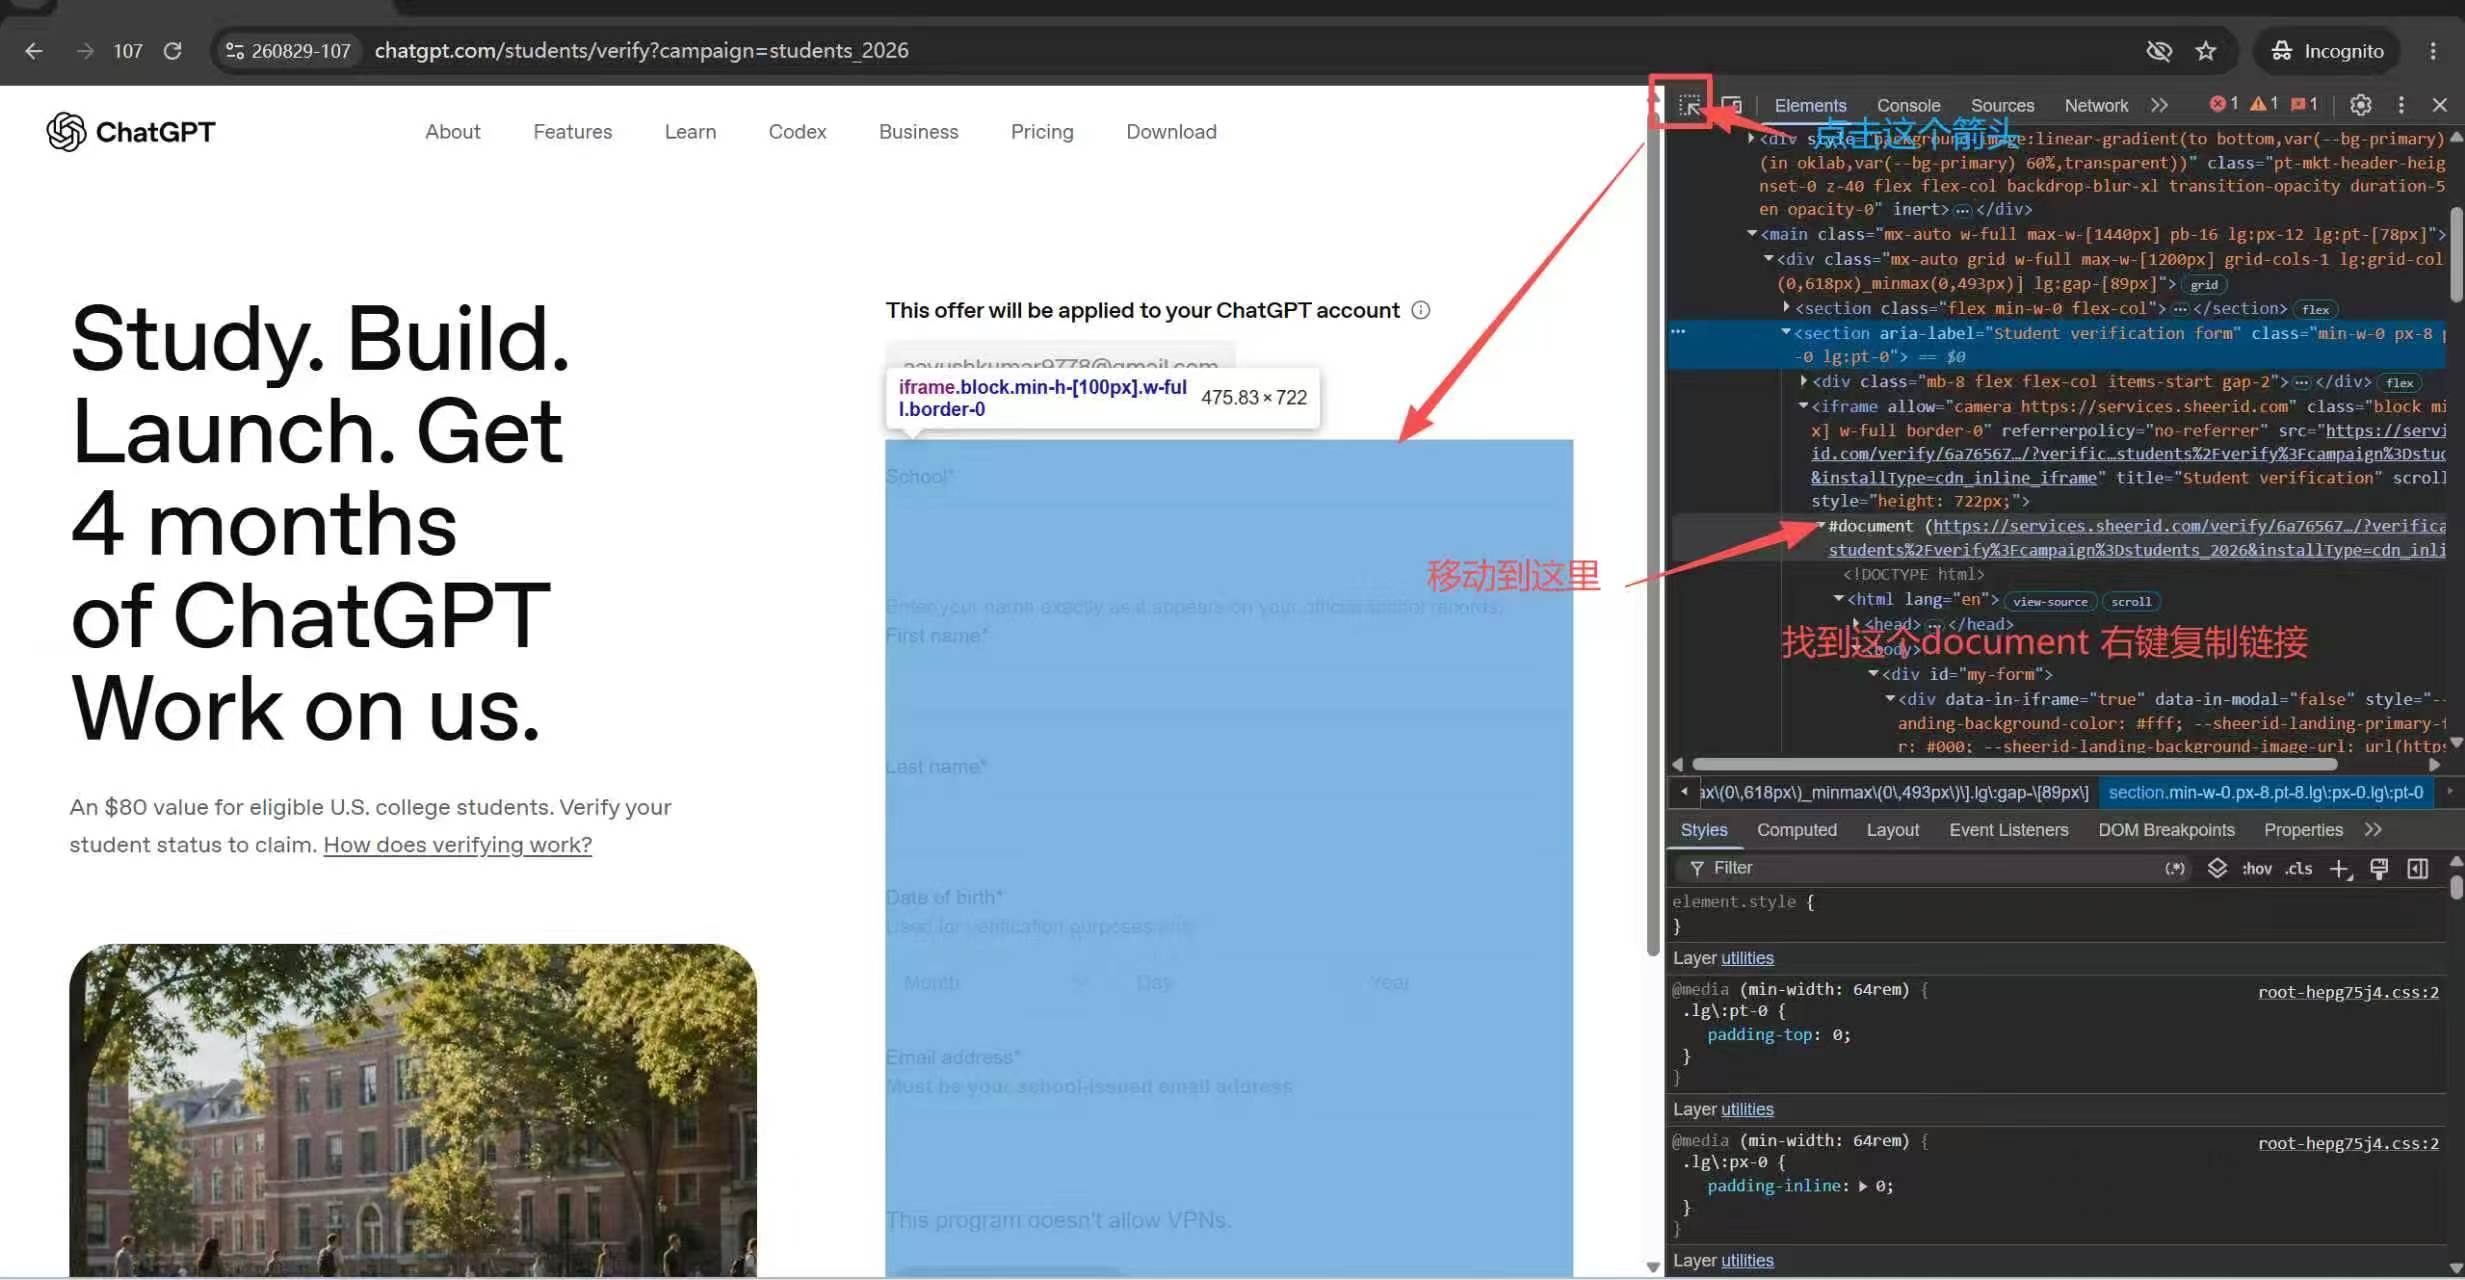This screenshot has width=2465, height=1280.
Task: Click the ChatGPT logo
Action: (131, 132)
